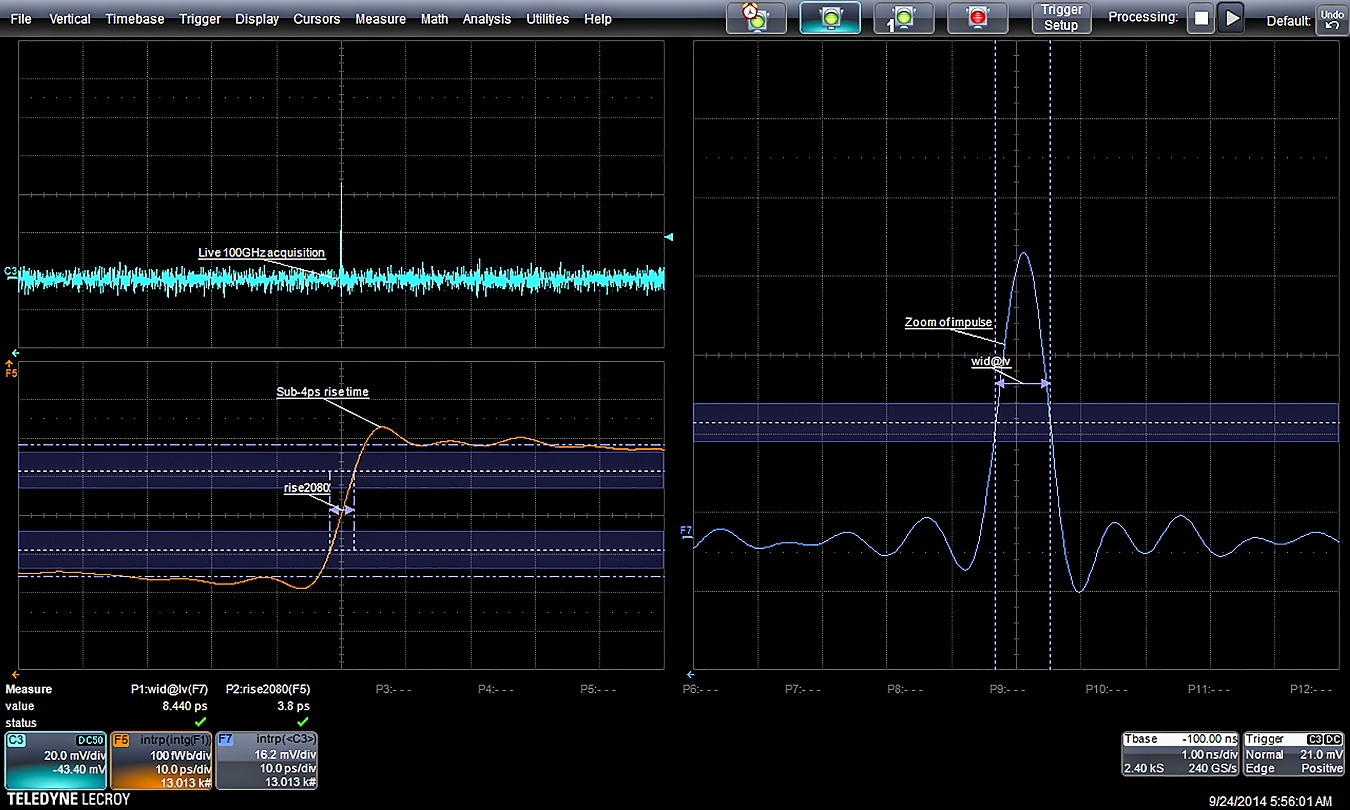The width and height of the screenshot is (1350, 810).
Task: Open the Tbase timebase descriptor box
Action: tap(1180, 753)
